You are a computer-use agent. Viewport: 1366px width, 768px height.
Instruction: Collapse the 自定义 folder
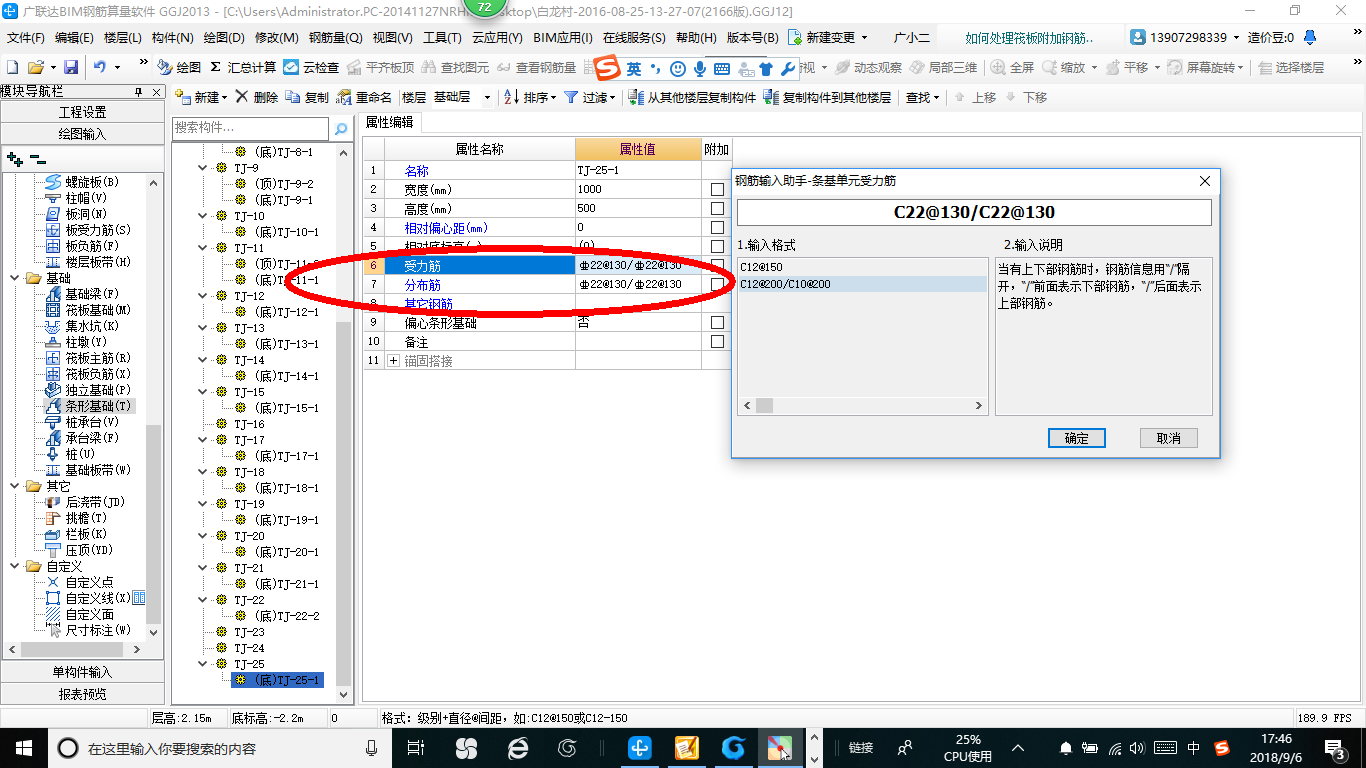tap(14, 566)
